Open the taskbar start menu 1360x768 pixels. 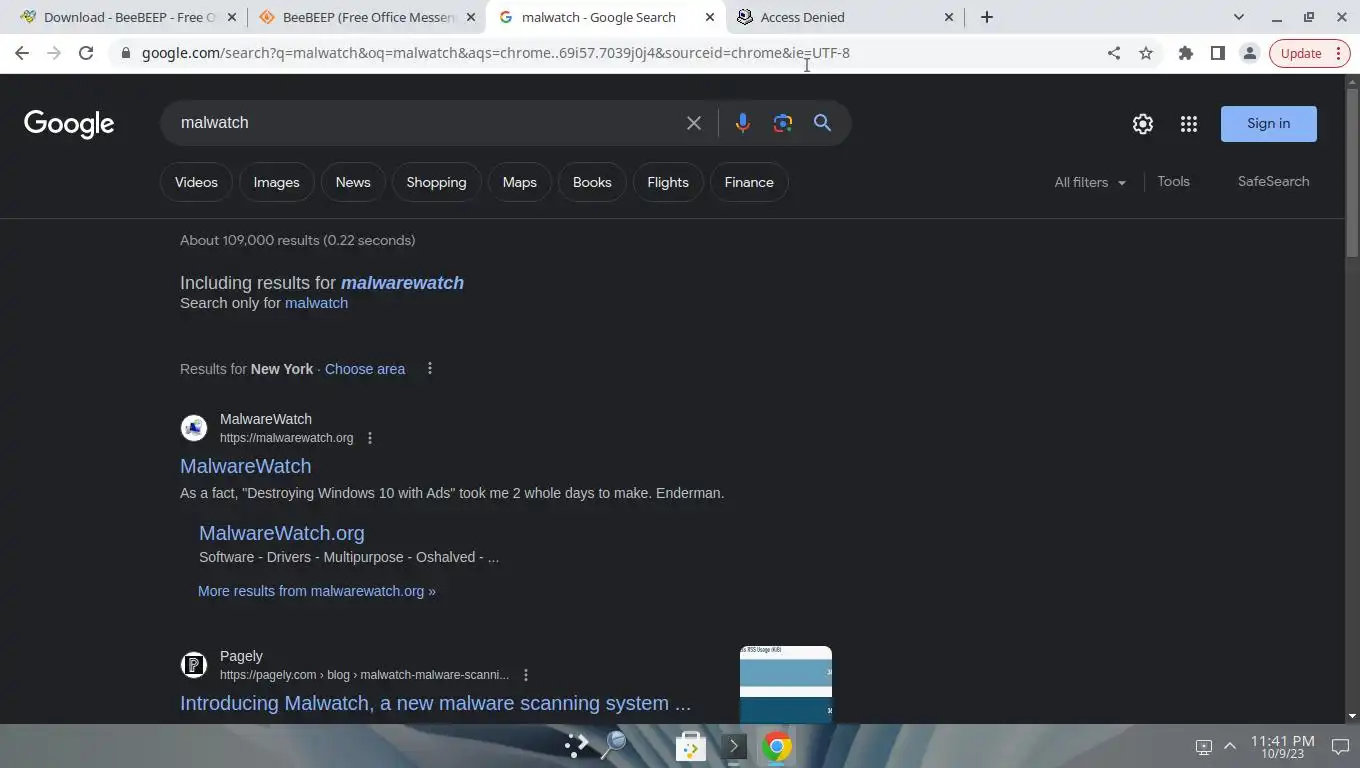point(576,746)
